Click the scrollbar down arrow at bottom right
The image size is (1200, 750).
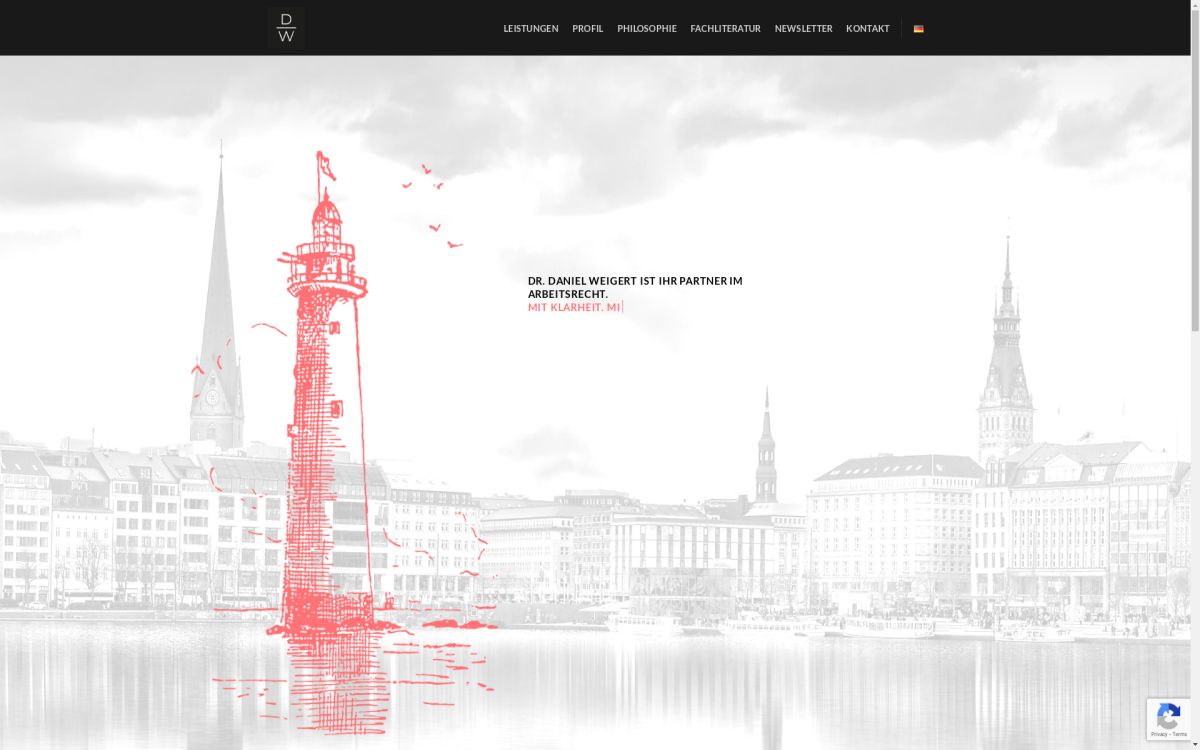pos(1194,744)
